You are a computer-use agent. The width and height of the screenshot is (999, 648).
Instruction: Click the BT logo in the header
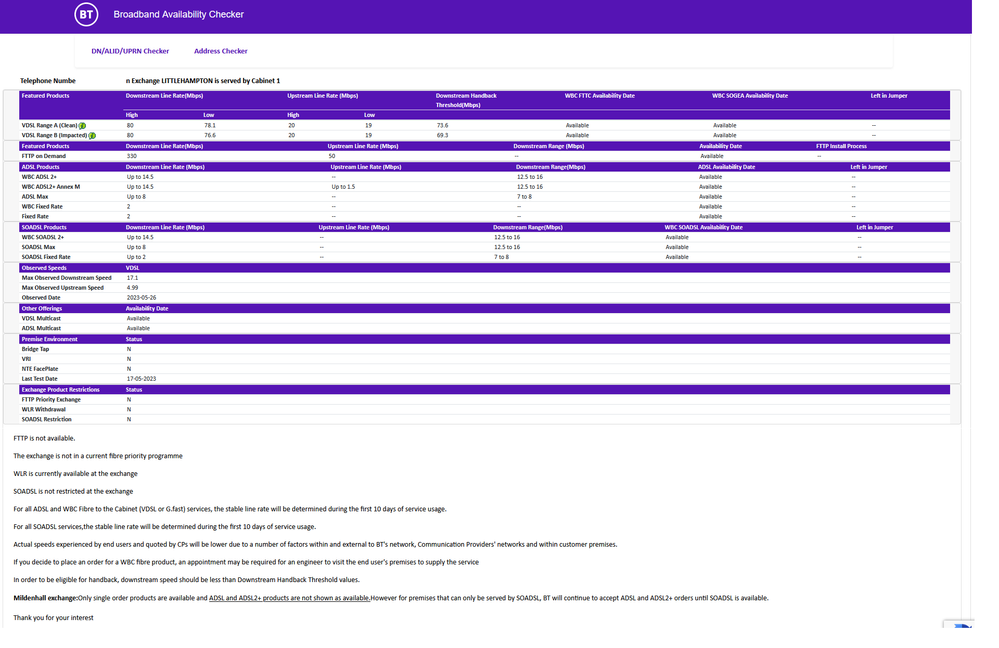[x=87, y=15]
